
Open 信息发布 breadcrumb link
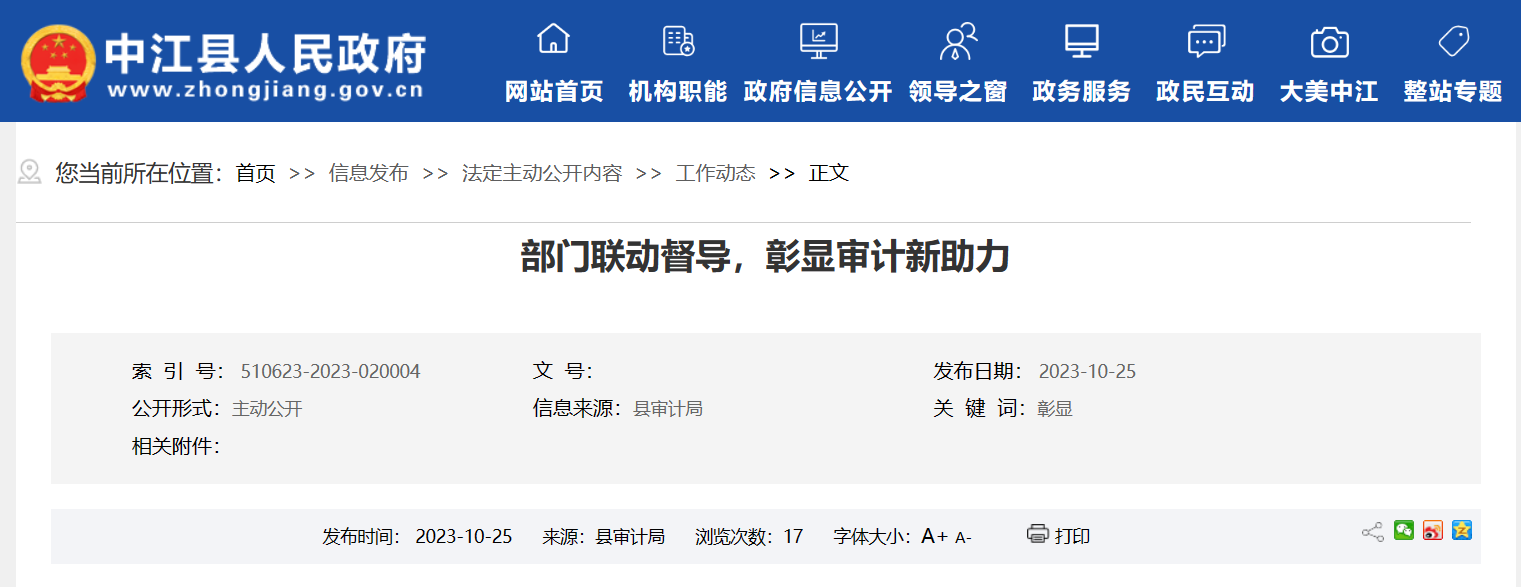point(368,173)
